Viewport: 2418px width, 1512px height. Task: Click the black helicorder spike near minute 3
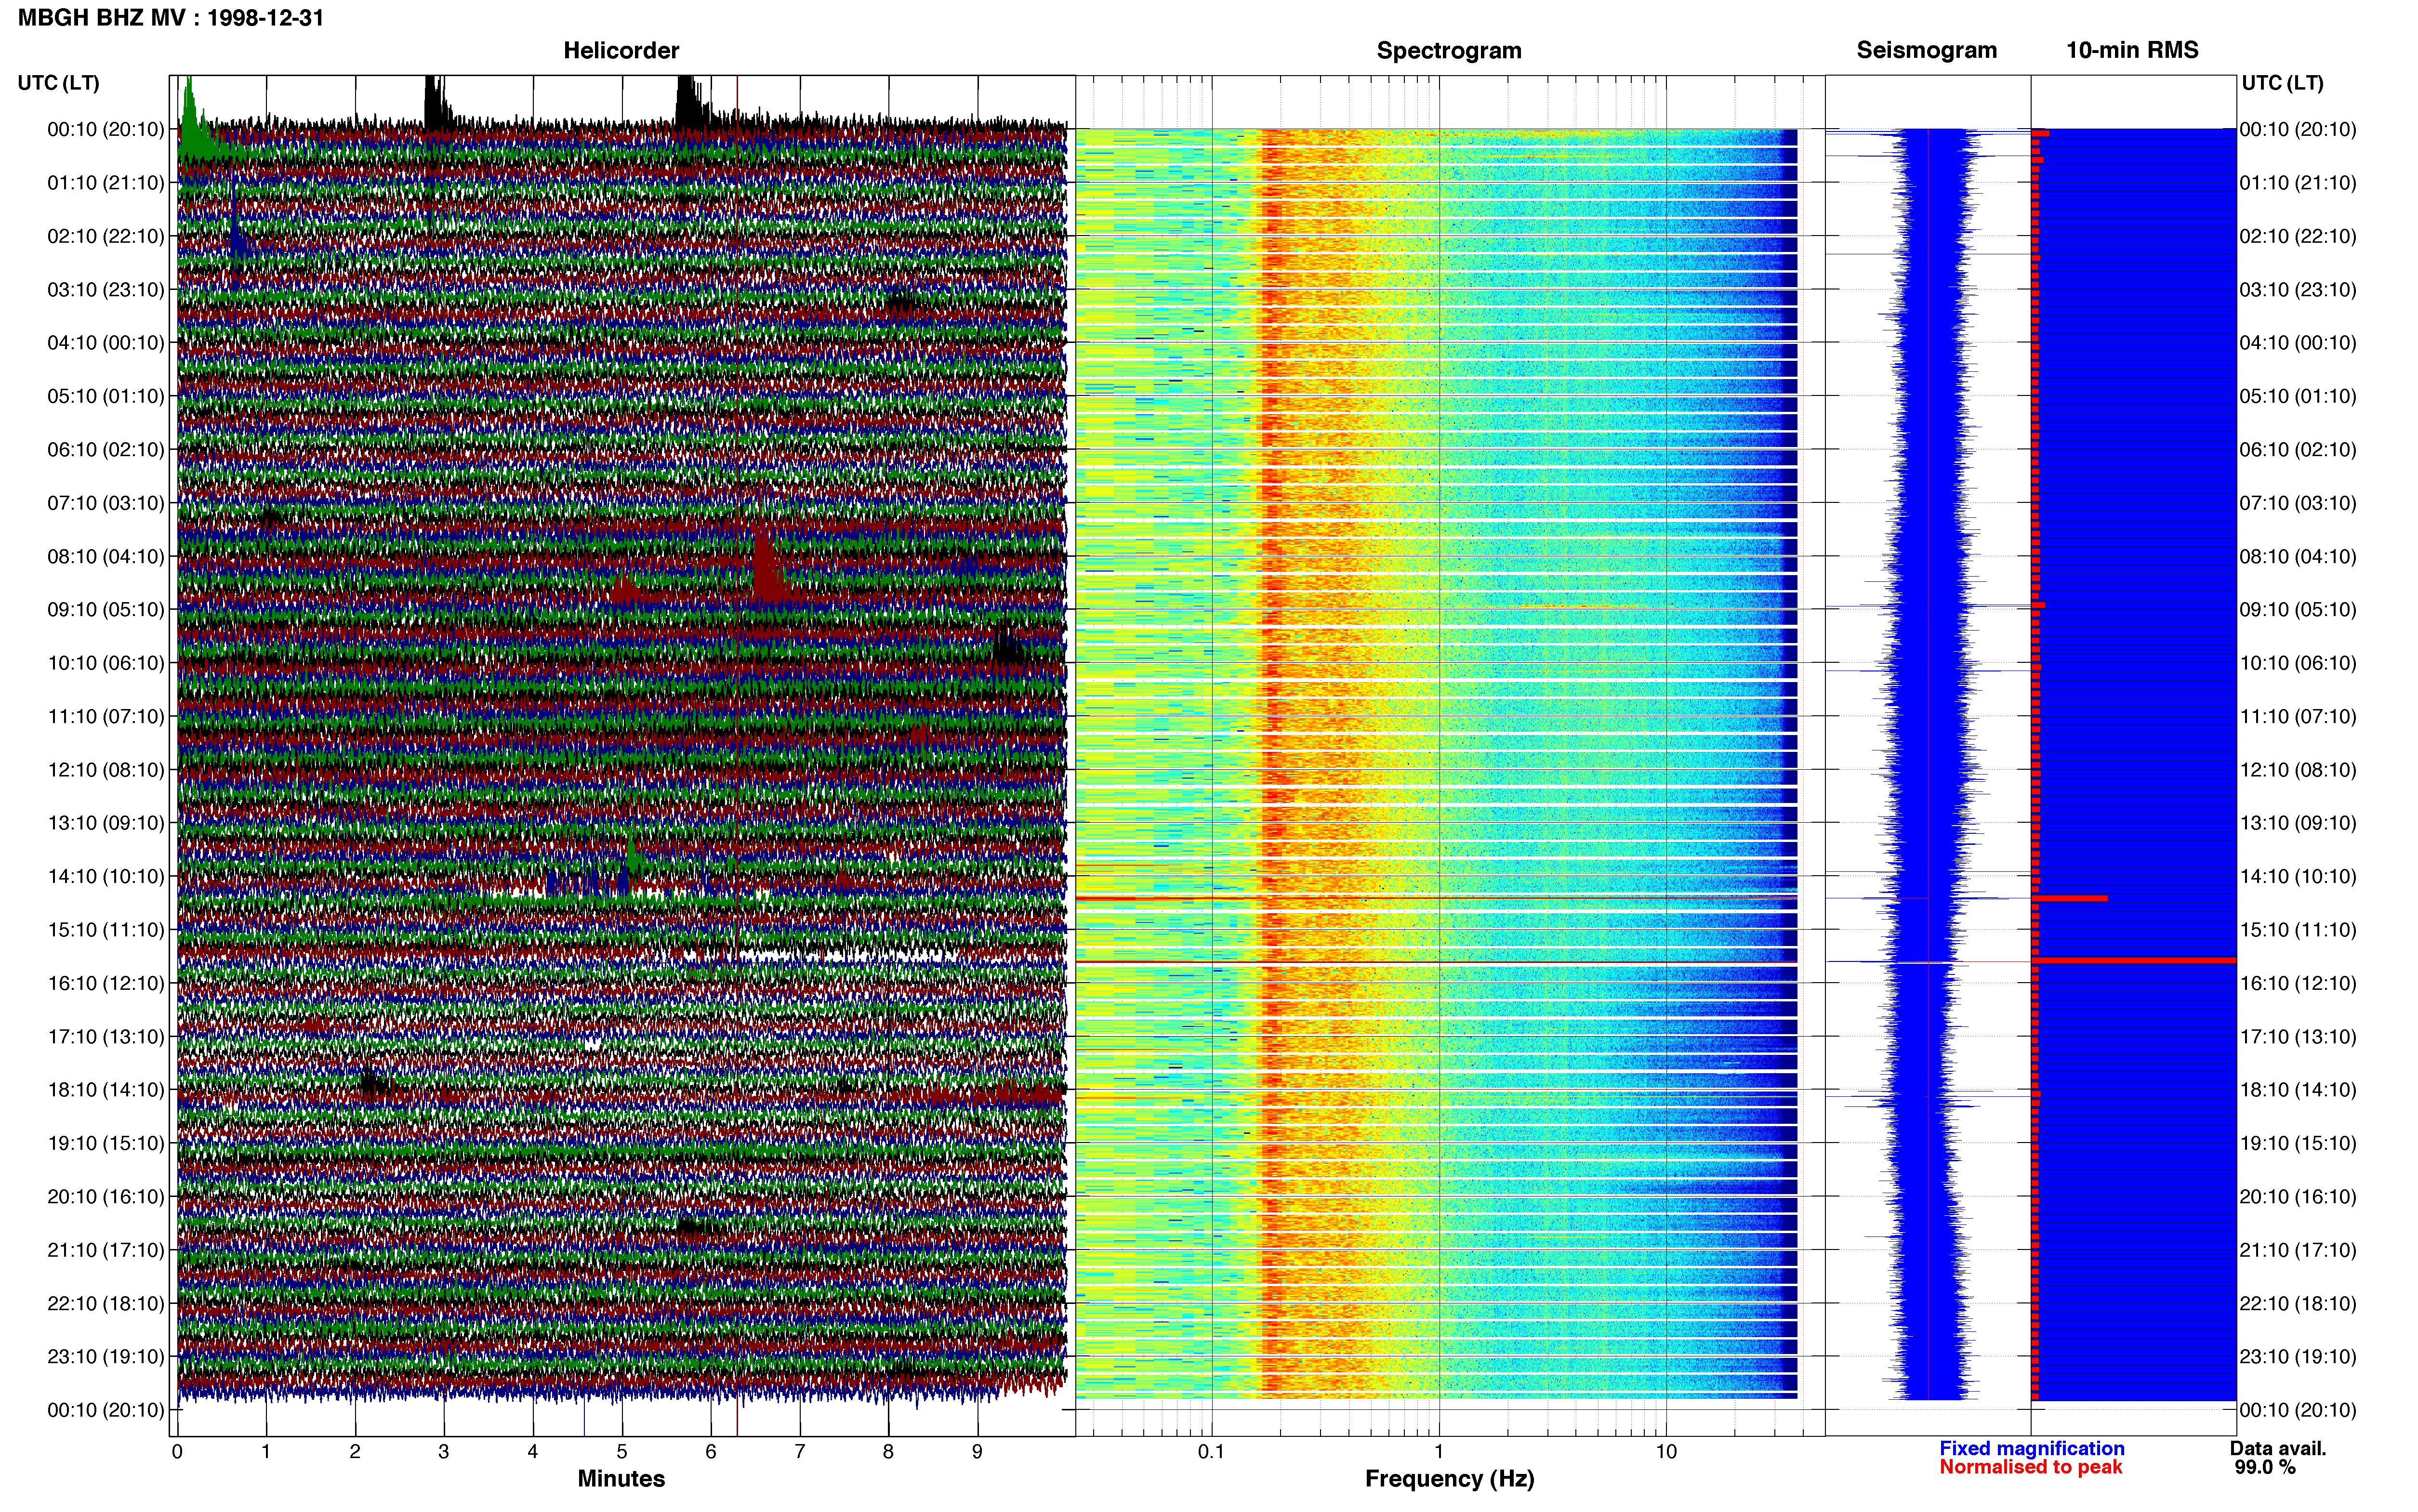pos(436,102)
